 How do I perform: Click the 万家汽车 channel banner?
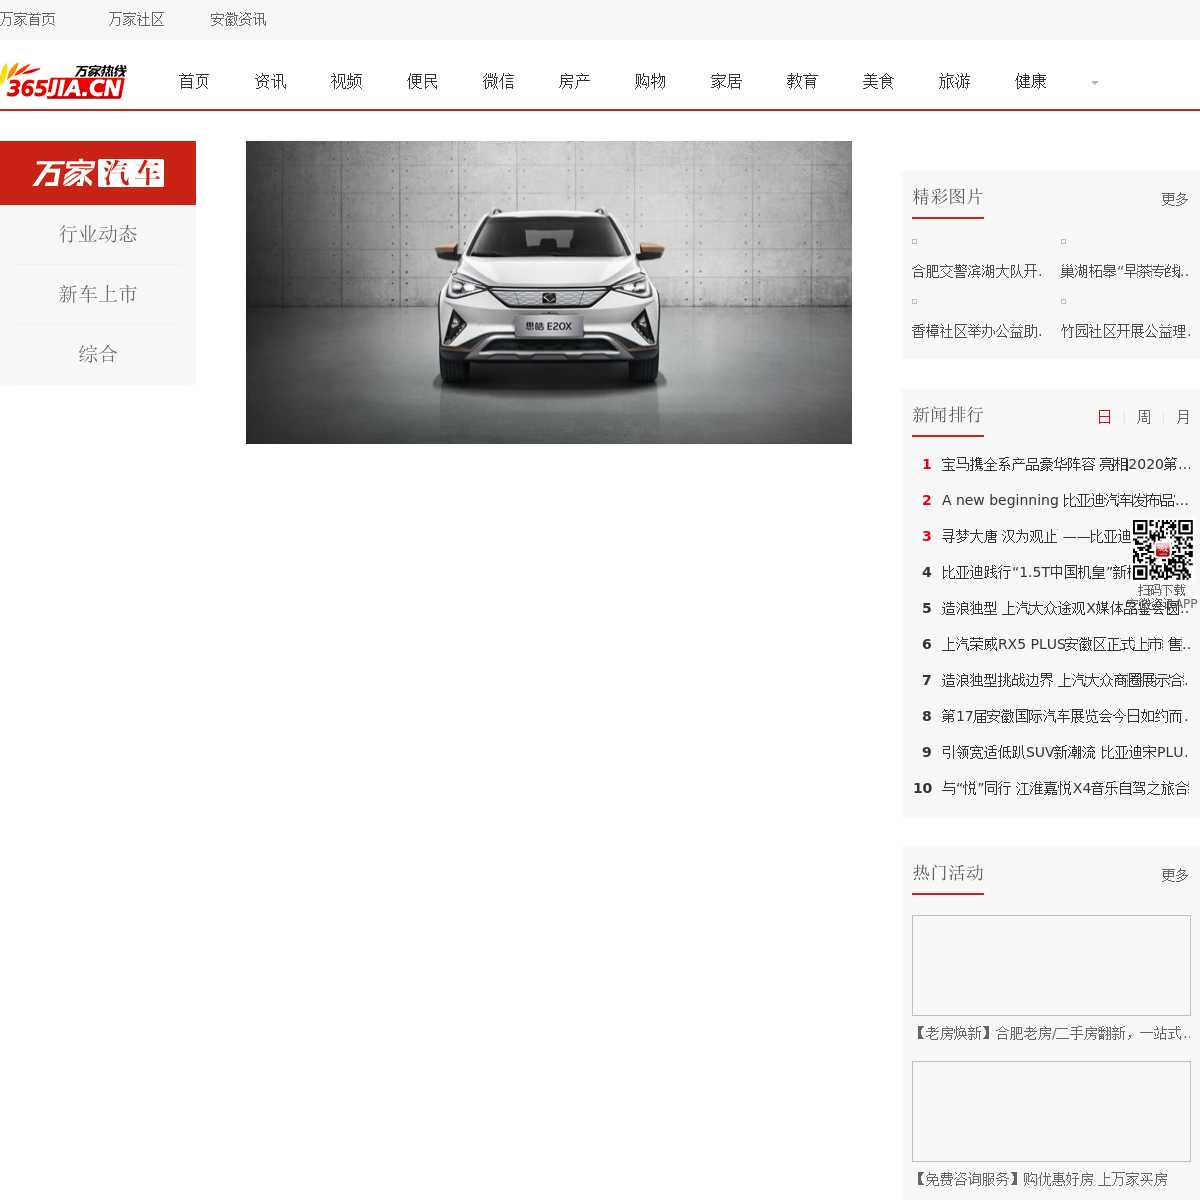coord(98,173)
